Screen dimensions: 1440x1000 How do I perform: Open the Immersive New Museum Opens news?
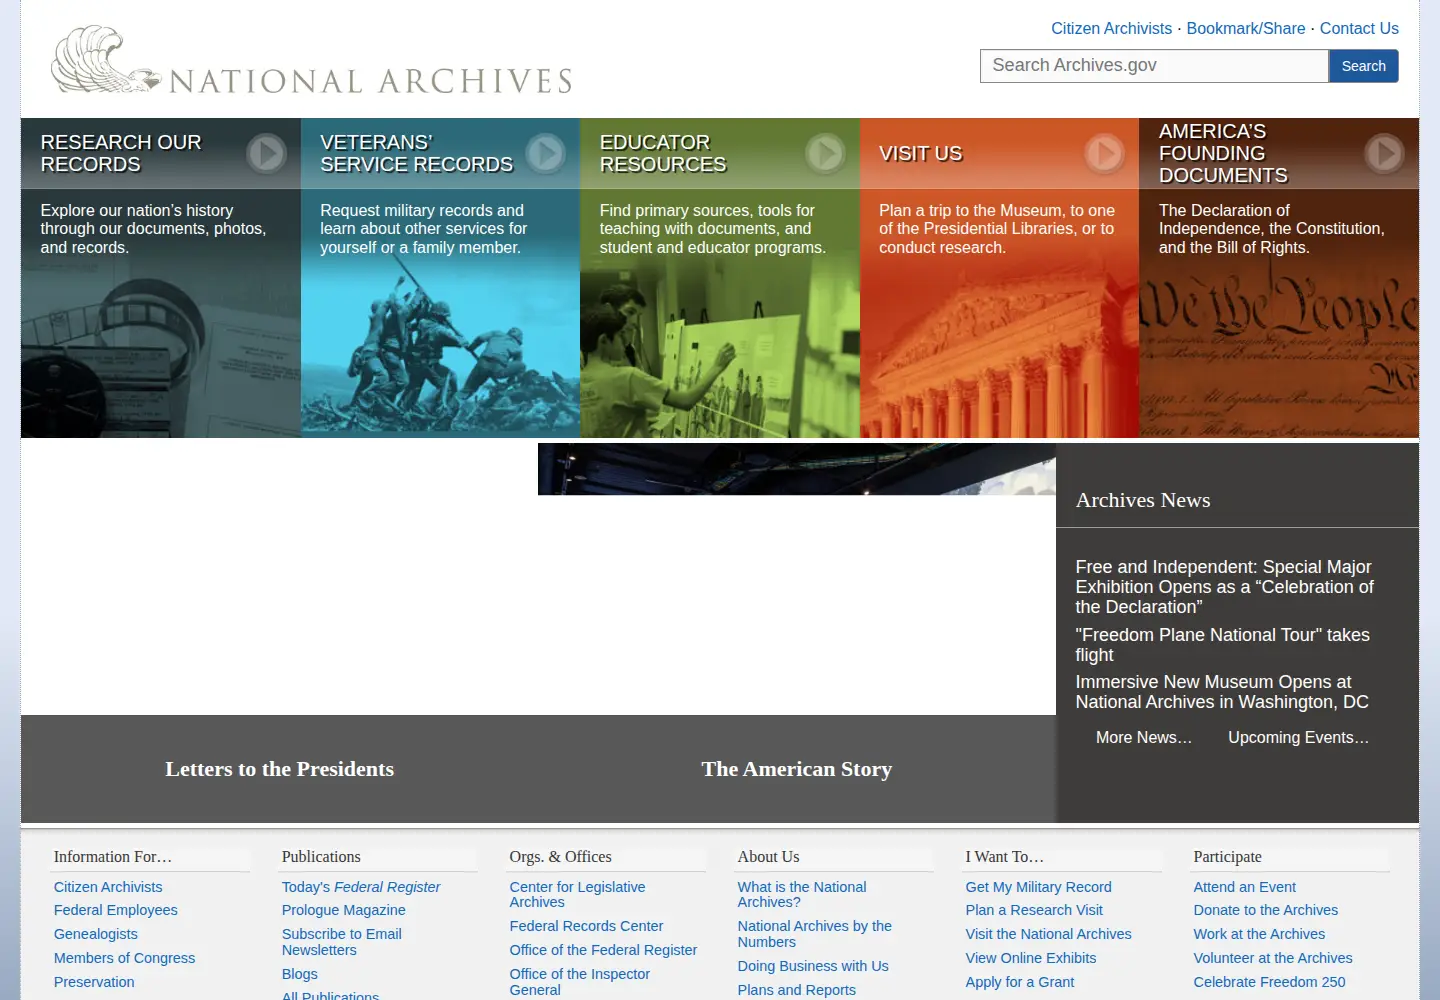(1222, 692)
